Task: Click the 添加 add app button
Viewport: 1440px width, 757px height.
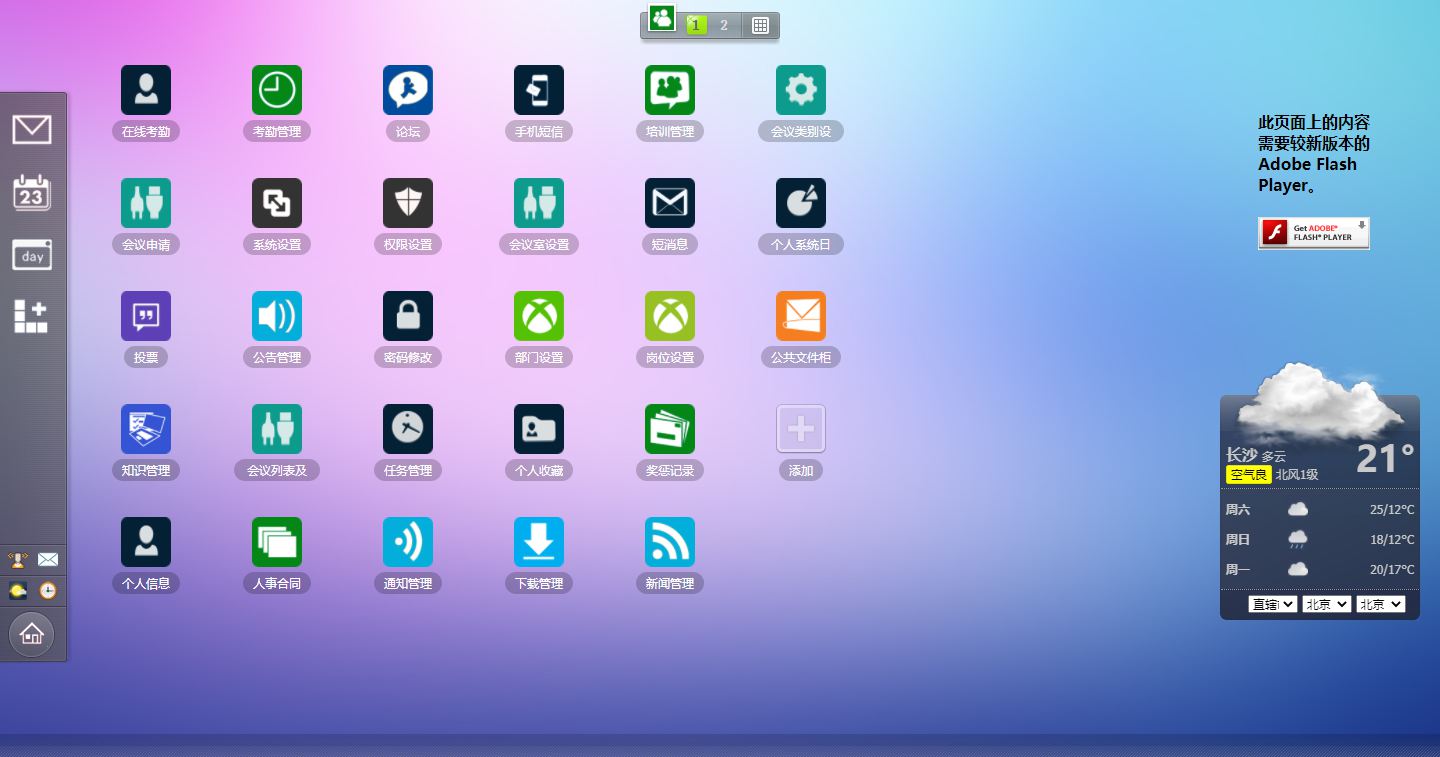Action: [801, 429]
